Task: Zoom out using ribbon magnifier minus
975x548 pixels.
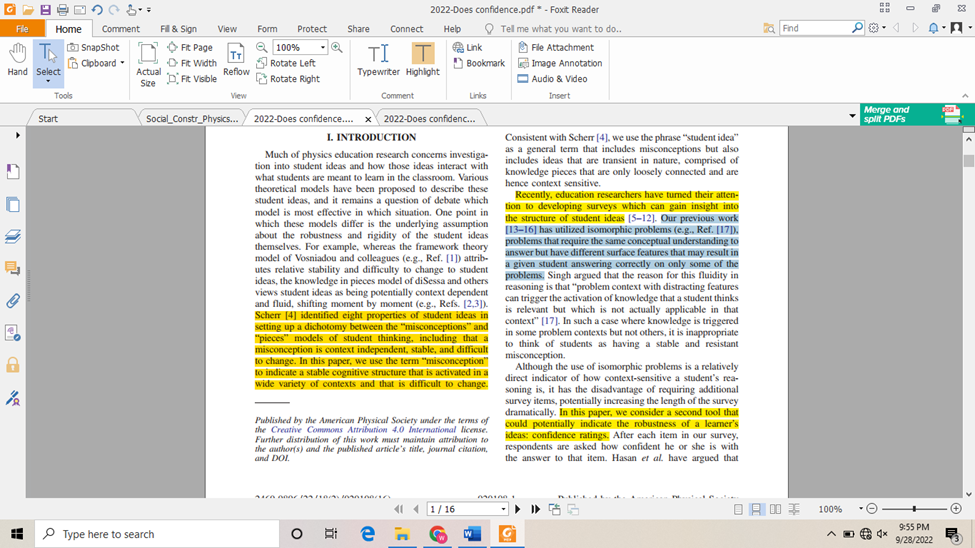Action: [x=262, y=47]
